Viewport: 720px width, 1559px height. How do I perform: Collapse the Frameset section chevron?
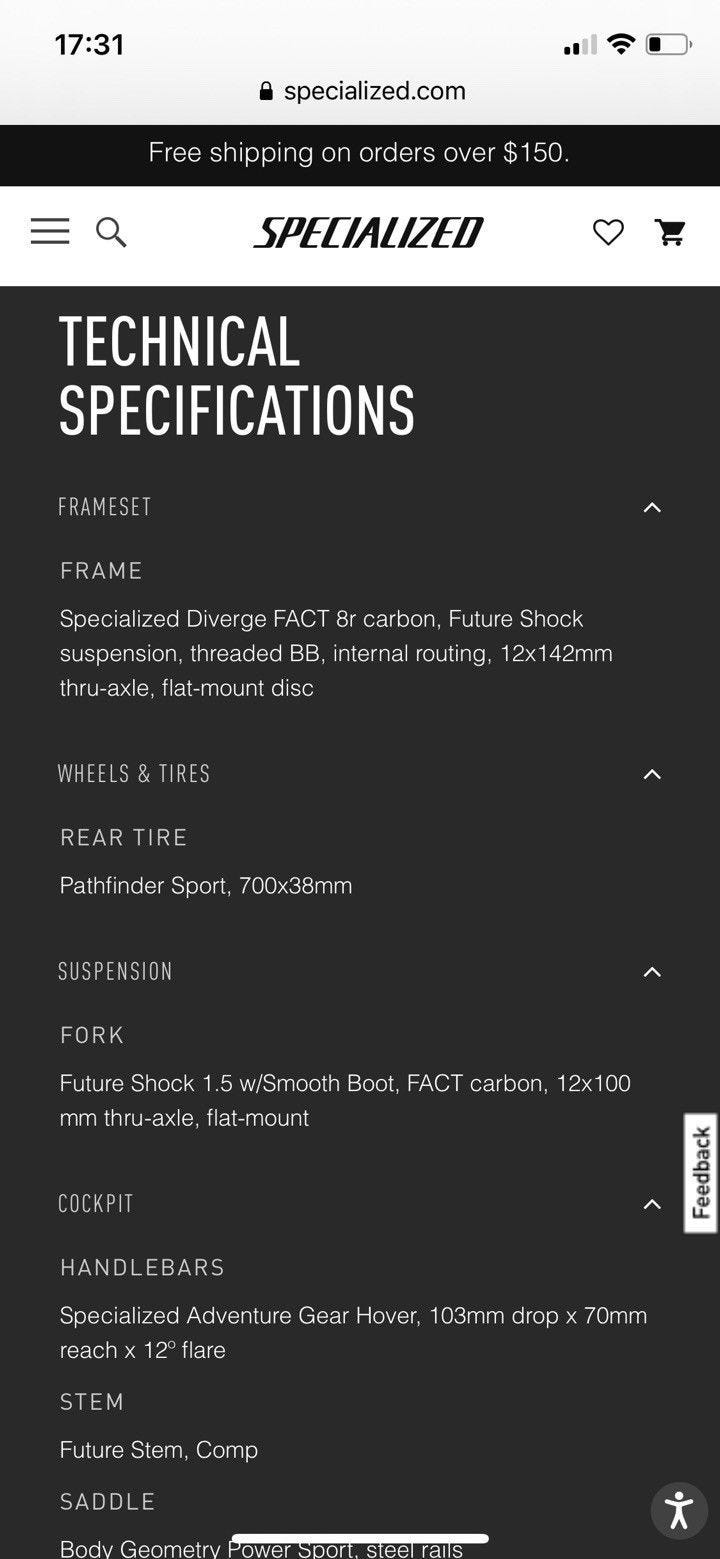(652, 508)
